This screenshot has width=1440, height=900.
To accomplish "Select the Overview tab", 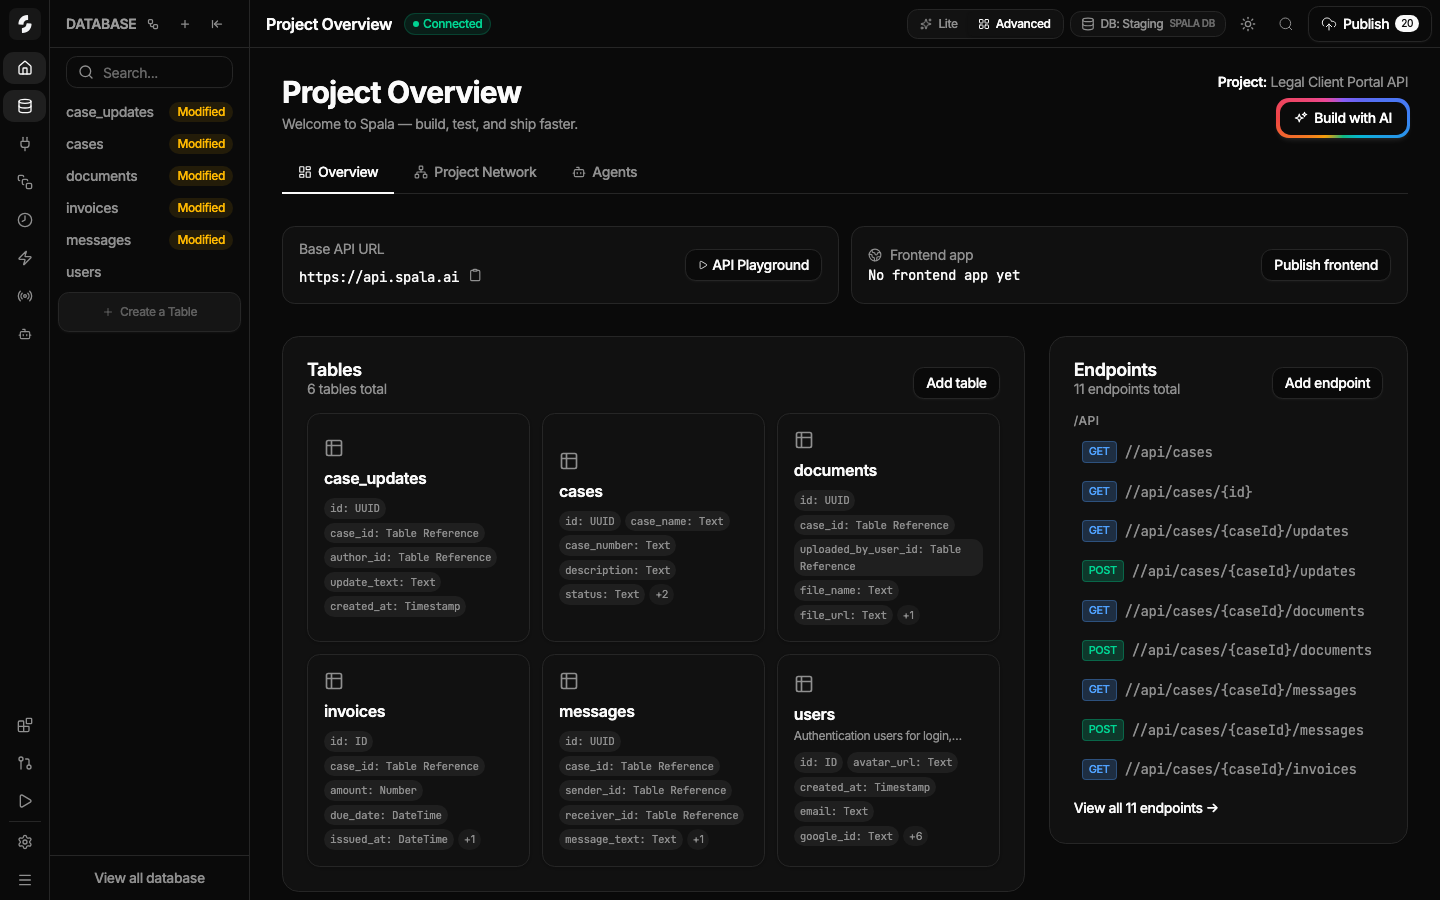I will 338,172.
